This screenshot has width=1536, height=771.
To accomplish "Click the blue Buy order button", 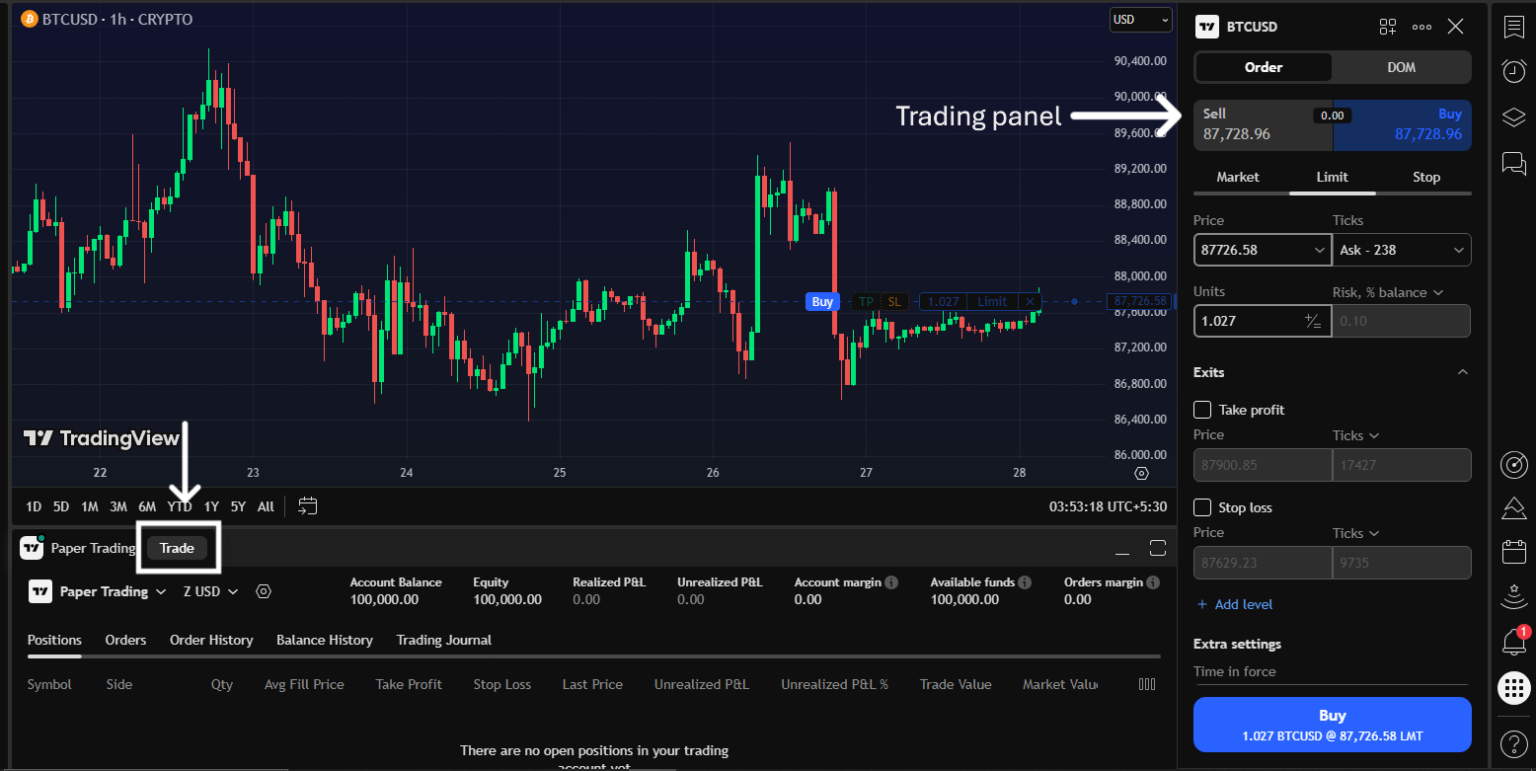I will 1332,724.
